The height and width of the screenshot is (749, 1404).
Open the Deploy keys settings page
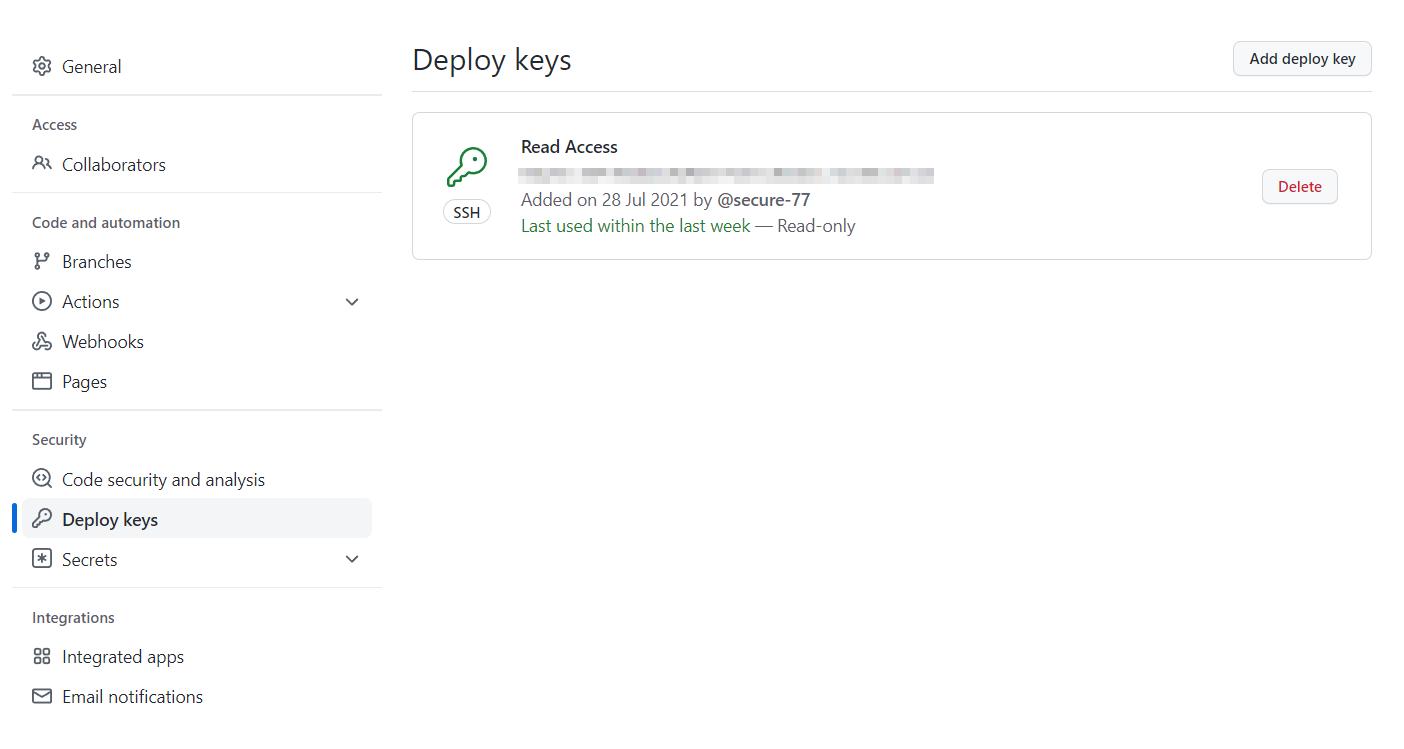[110, 520]
